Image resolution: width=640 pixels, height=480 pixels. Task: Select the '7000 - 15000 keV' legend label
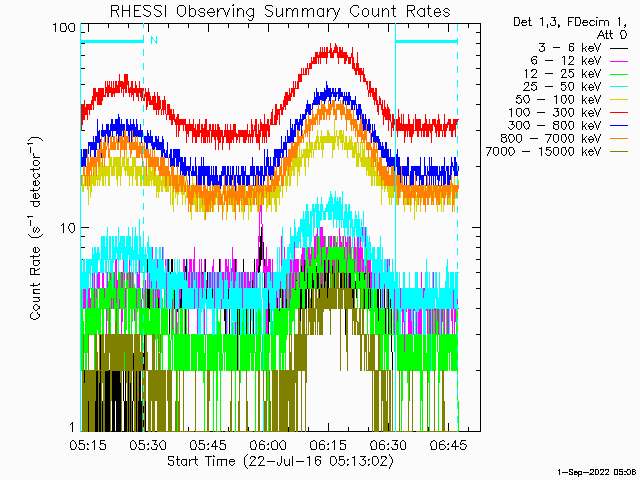[x=543, y=152]
